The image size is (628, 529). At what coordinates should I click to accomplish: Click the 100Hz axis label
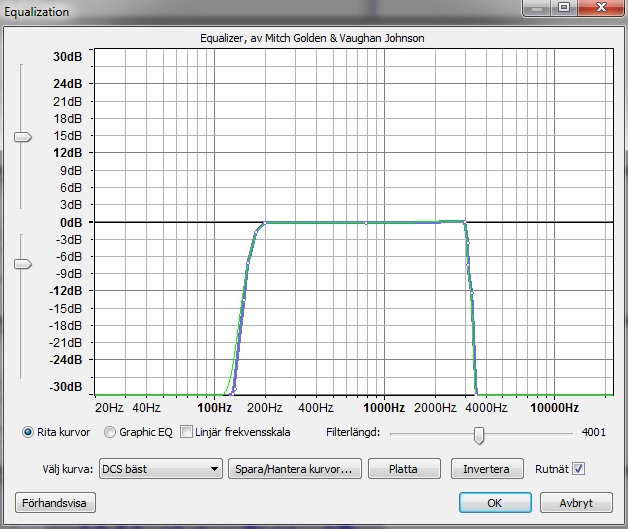pos(214,408)
